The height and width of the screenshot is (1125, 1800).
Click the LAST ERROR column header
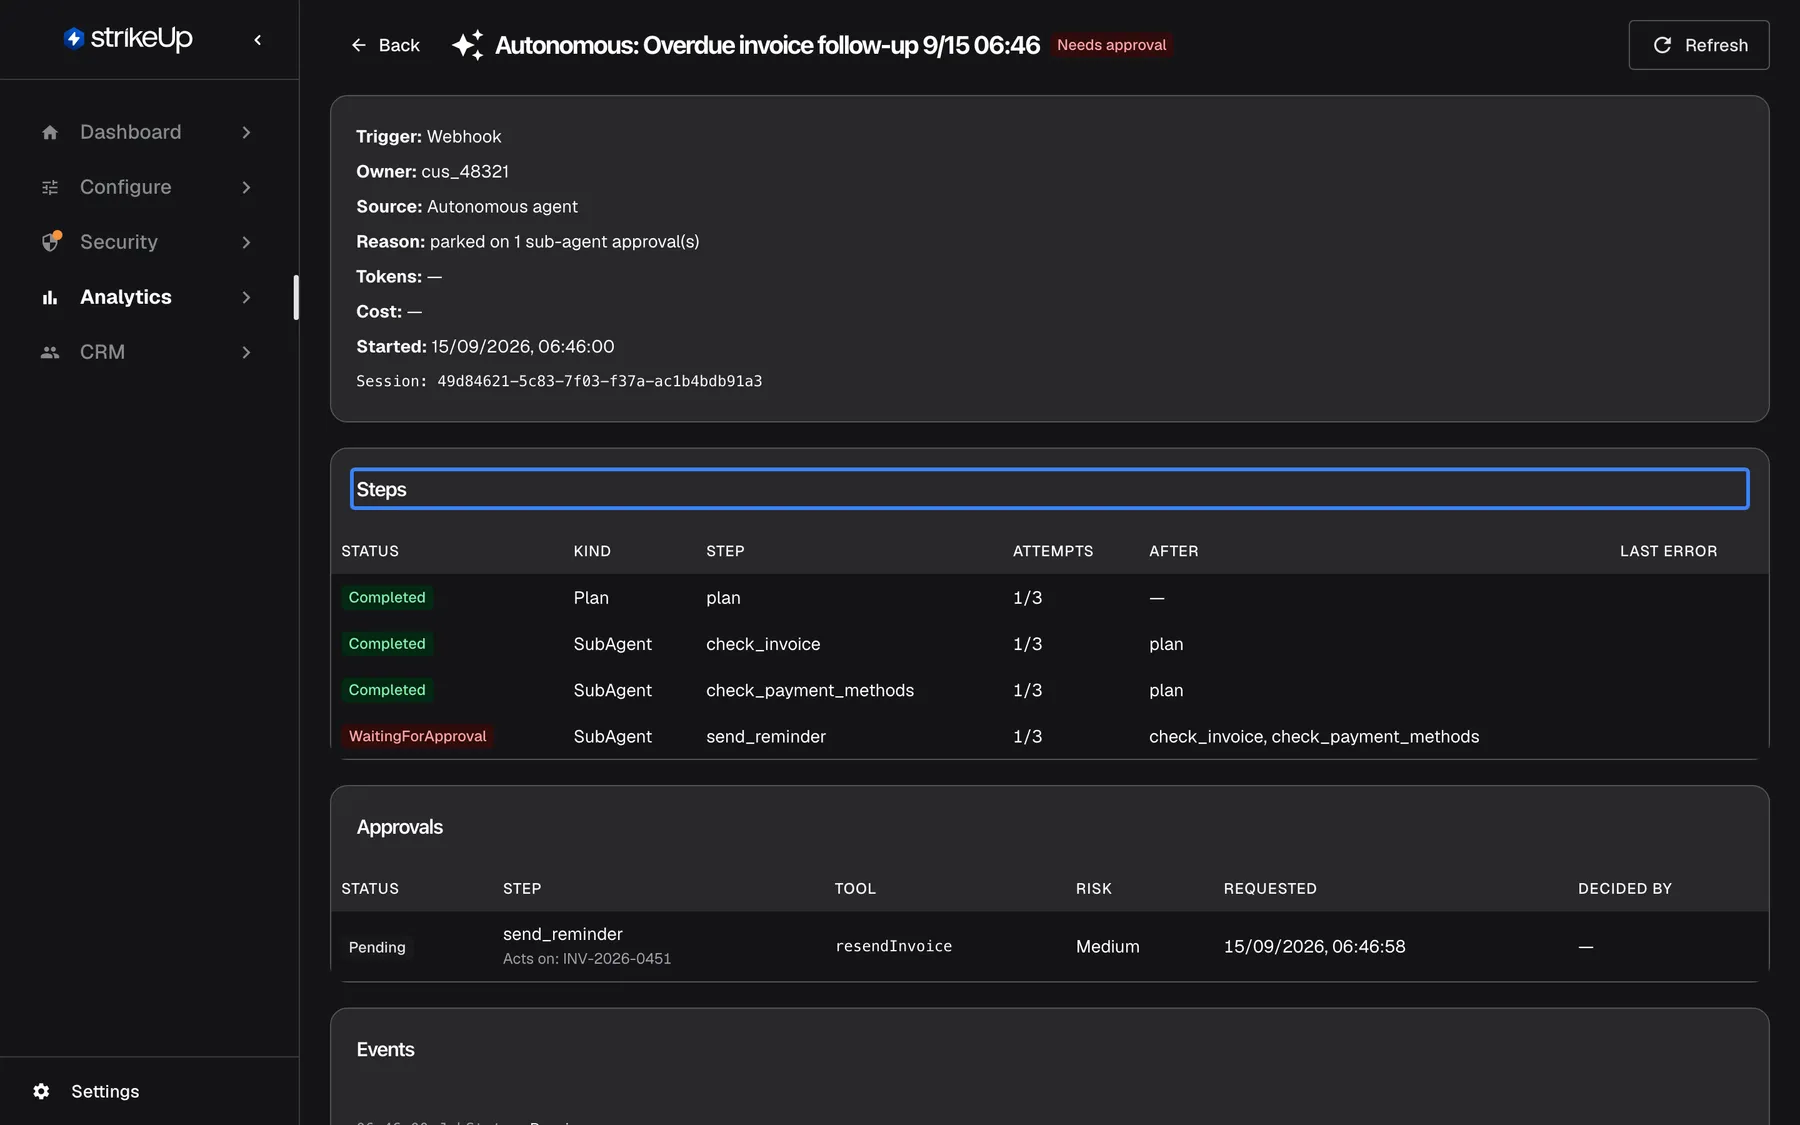click(1668, 551)
